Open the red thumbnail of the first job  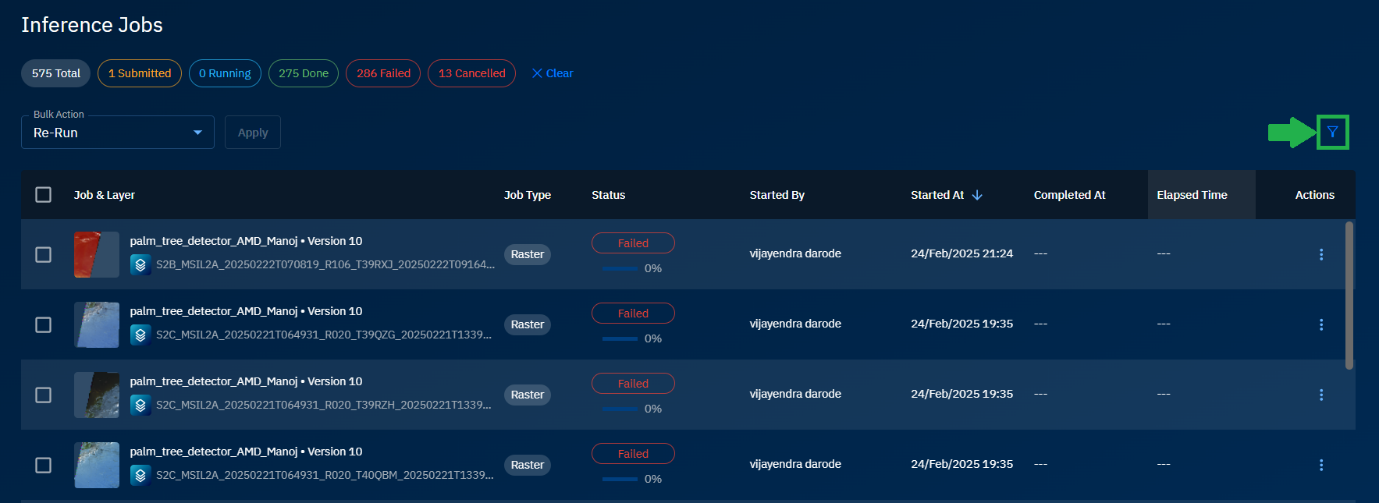(96, 255)
